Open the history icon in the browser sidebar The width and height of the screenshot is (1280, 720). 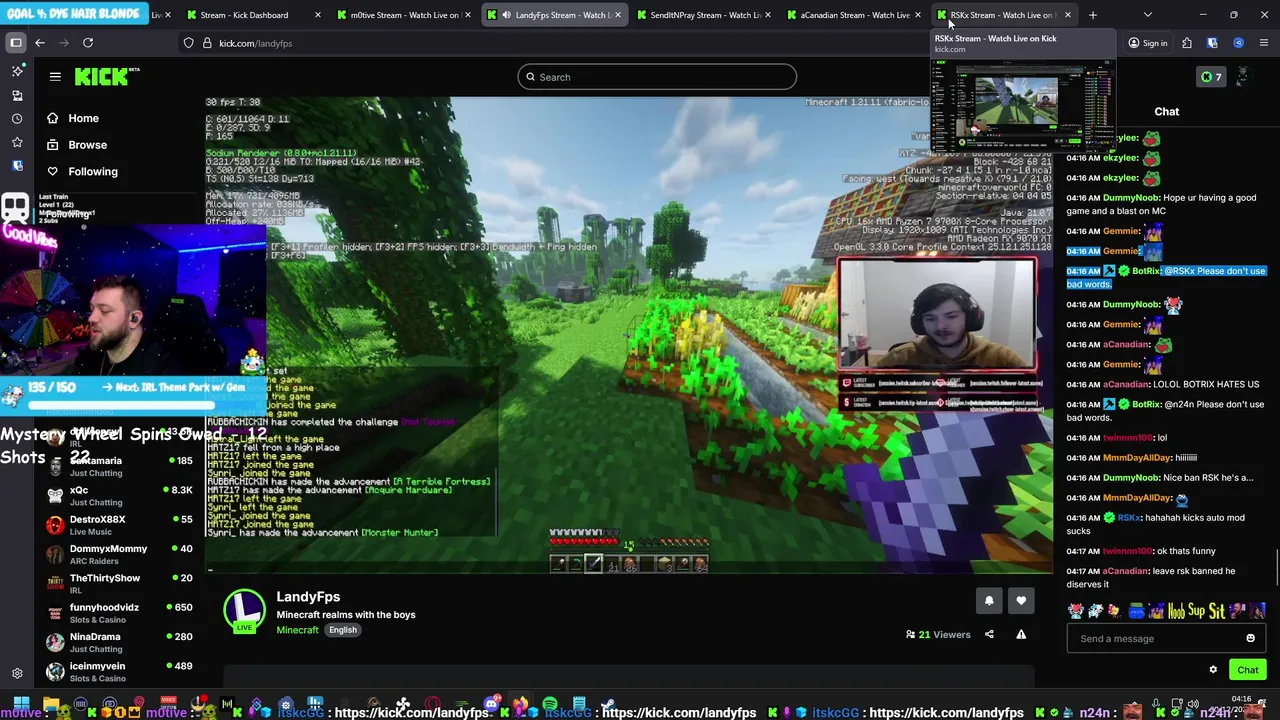(x=17, y=118)
